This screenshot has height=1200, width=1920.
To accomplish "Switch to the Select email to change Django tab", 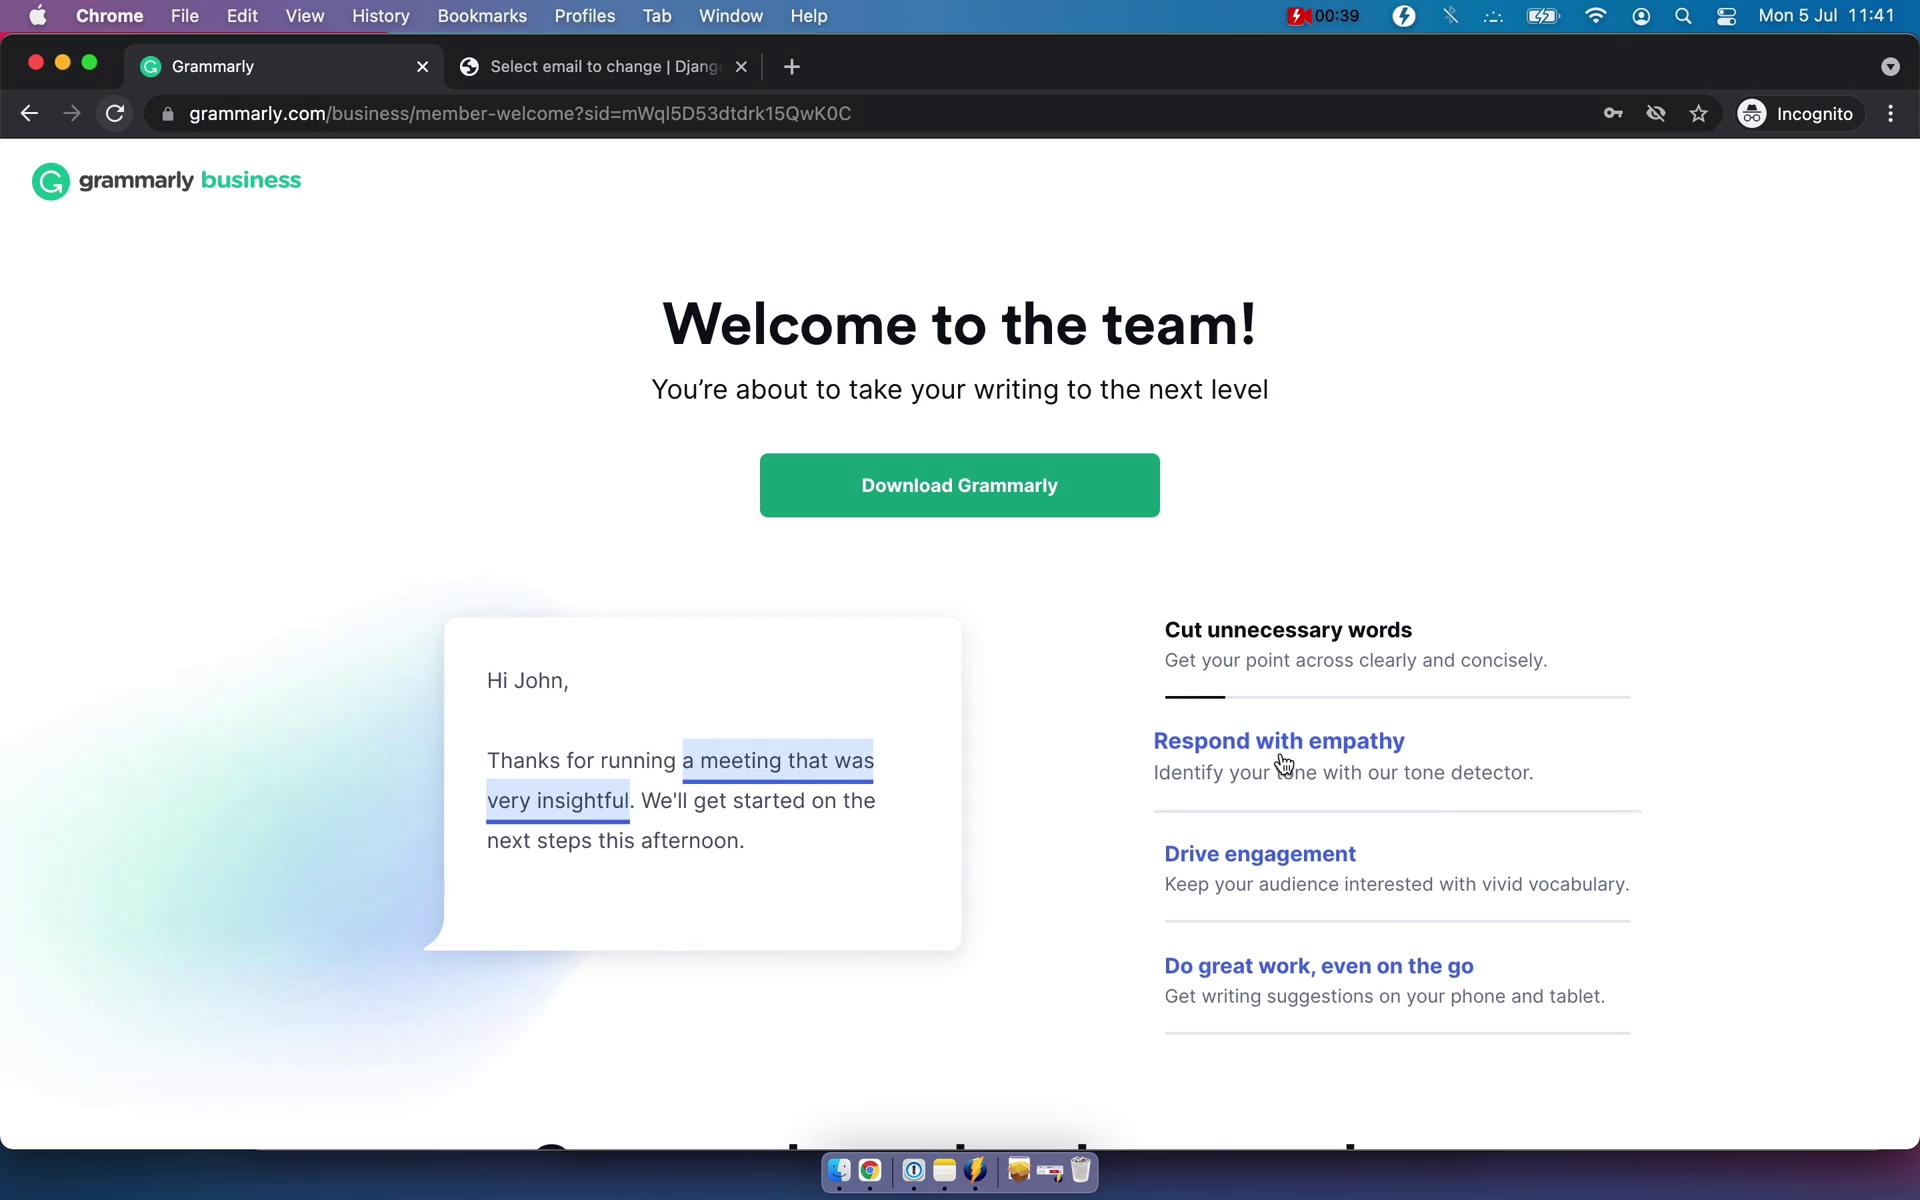I will pos(604,67).
